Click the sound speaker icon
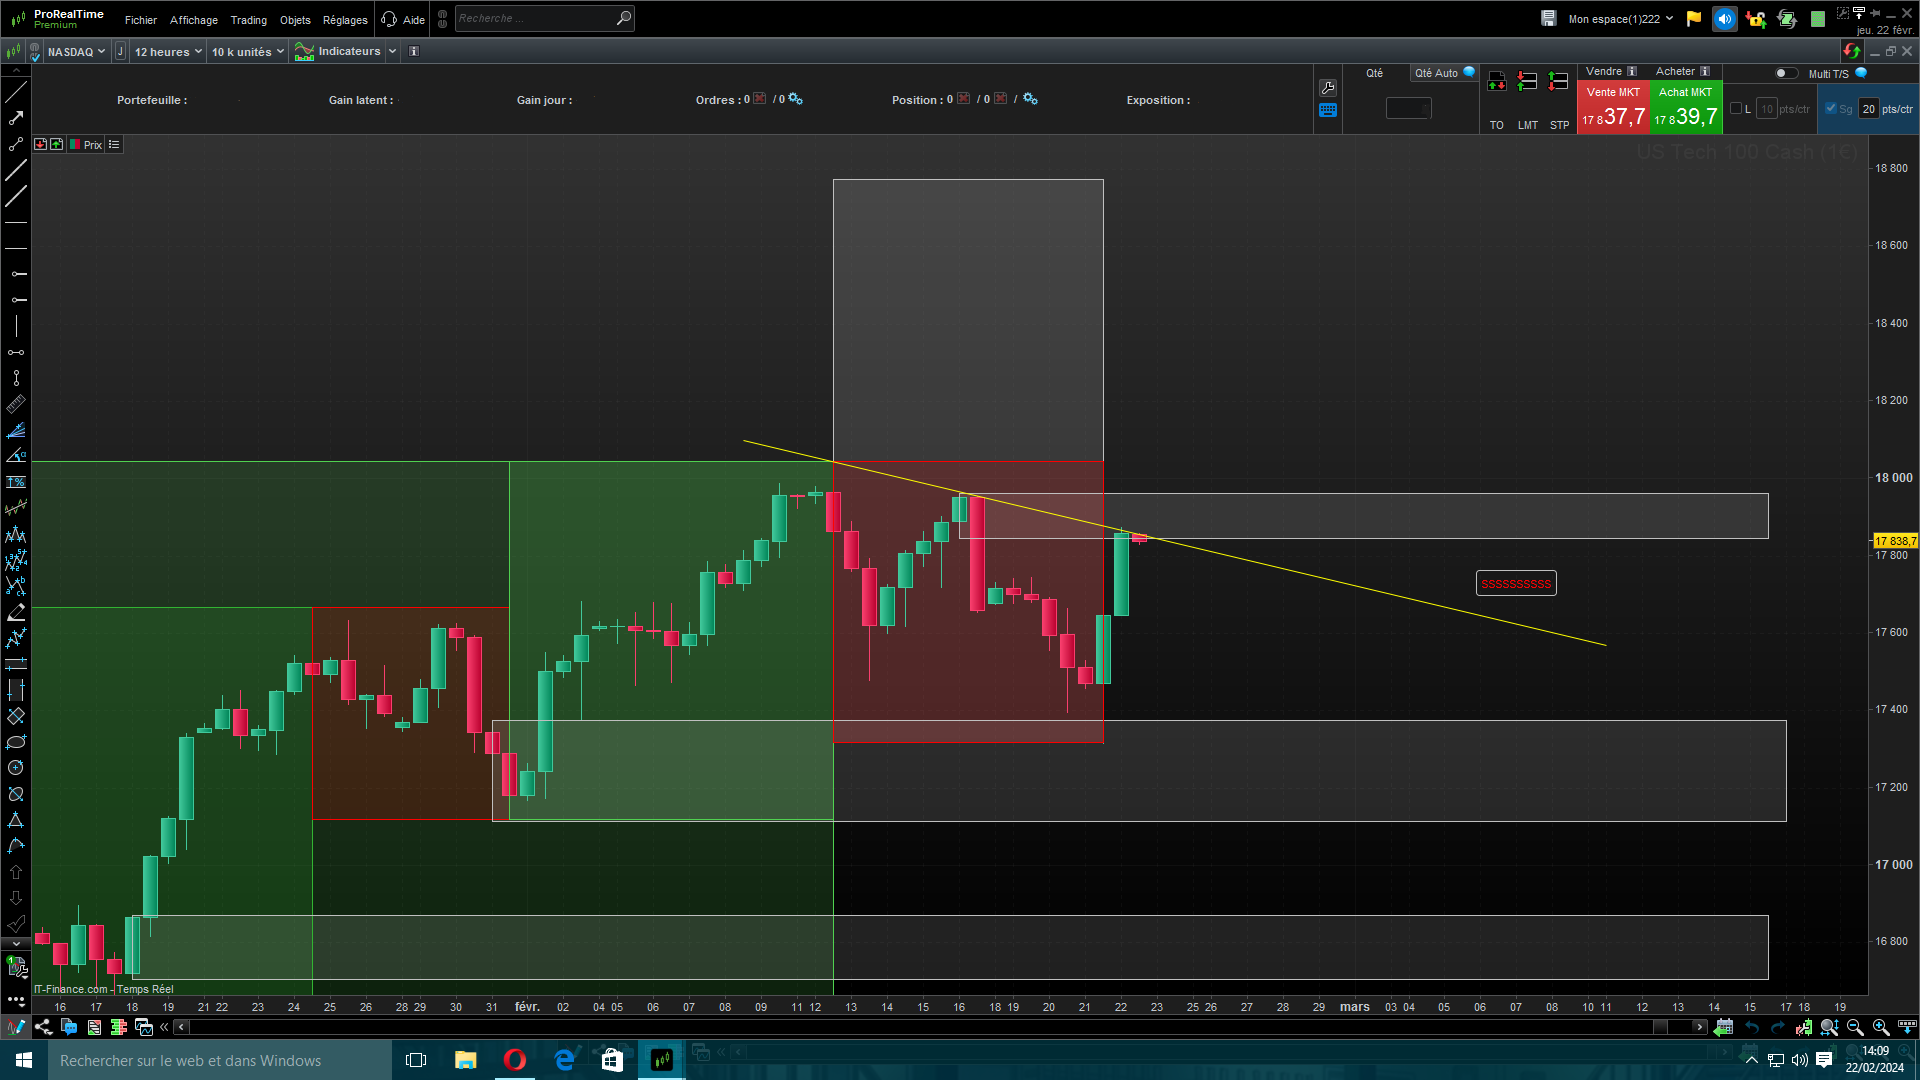1920x1080 pixels. pyautogui.click(x=1724, y=19)
